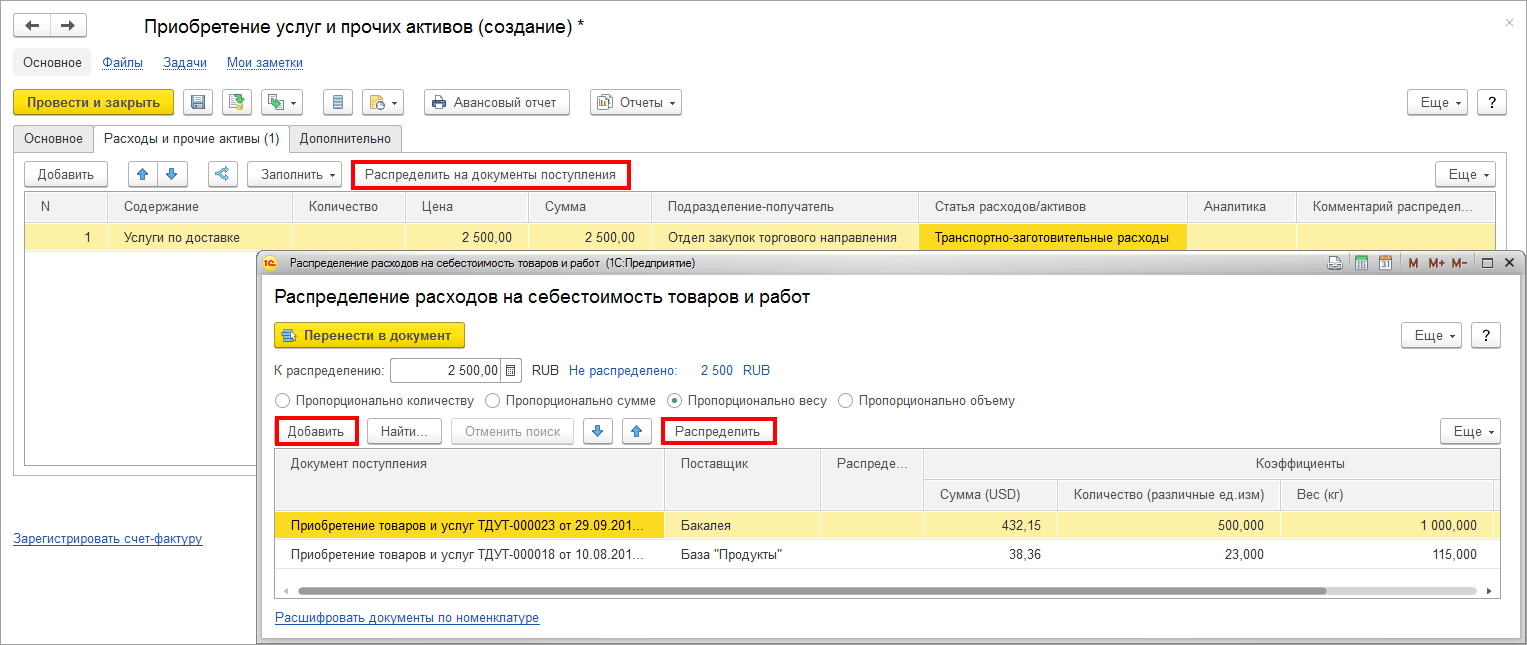This screenshot has height=645, width=1527.
Task: Select Пропорционально сумме option
Action: point(492,401)
